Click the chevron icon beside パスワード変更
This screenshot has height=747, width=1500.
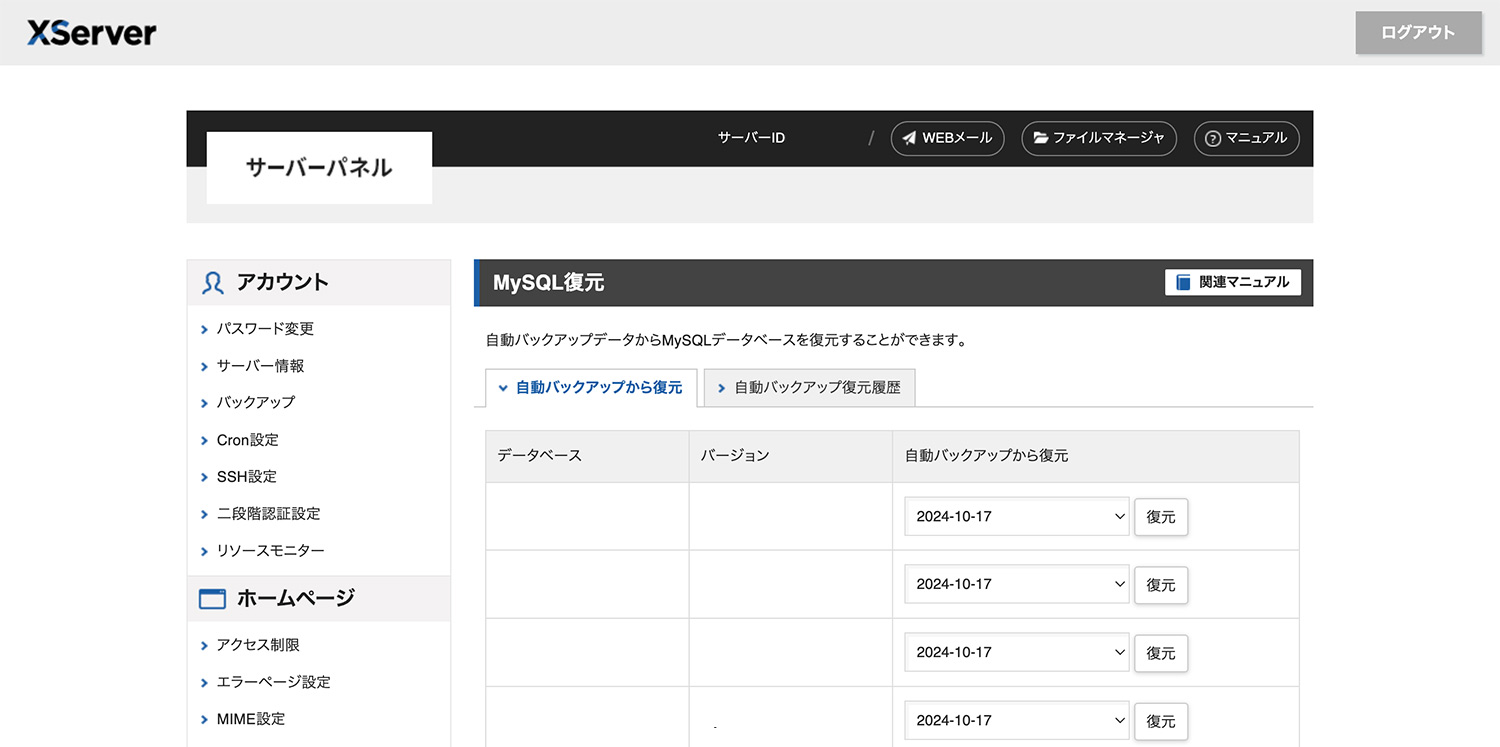coord(205,329)
